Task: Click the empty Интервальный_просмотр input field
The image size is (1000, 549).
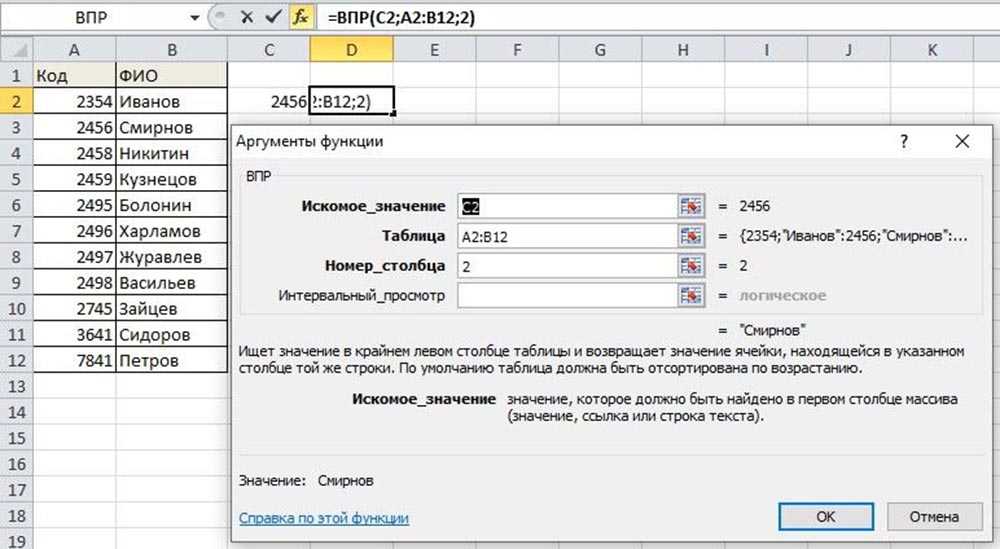Action: click(567, 296)
